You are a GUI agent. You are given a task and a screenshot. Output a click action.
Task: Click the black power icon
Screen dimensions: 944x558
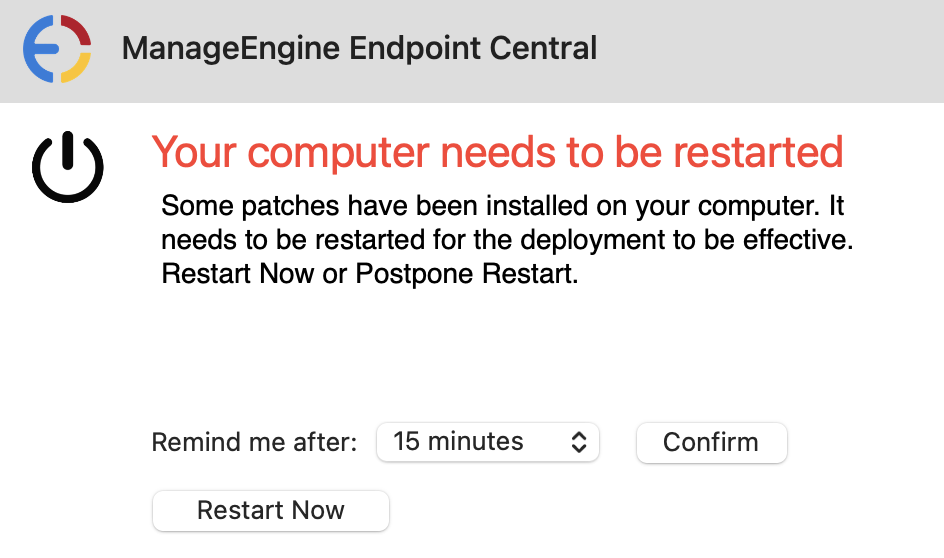[67, 166]
